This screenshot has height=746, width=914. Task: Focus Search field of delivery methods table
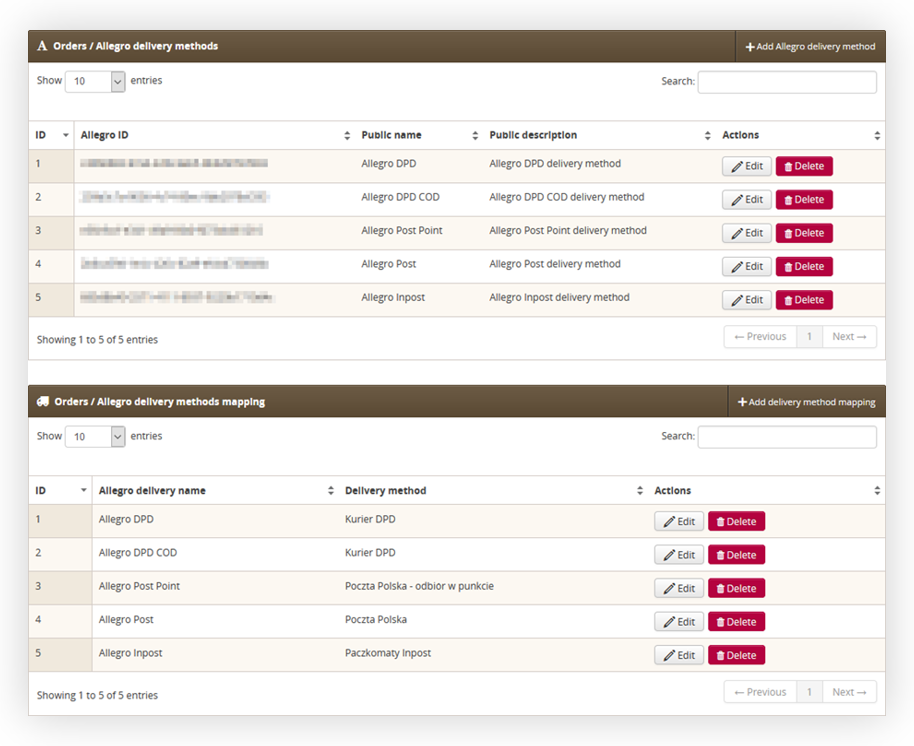pyautogui.click(x=787, y=82)
